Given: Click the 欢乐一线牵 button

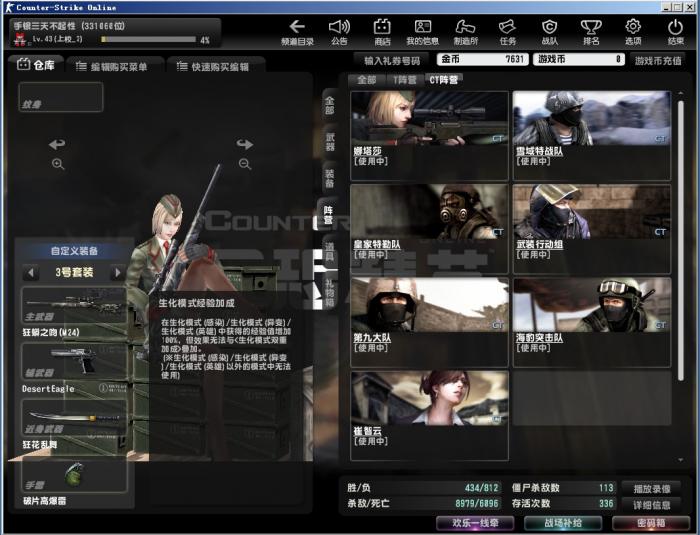Looking at the screenshot, I should click(x=475, y=523).
